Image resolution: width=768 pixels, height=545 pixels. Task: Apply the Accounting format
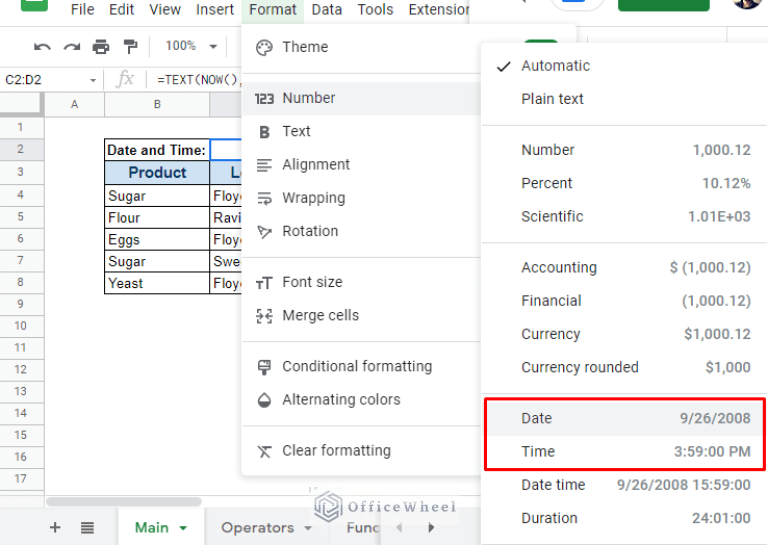[624, 267]
